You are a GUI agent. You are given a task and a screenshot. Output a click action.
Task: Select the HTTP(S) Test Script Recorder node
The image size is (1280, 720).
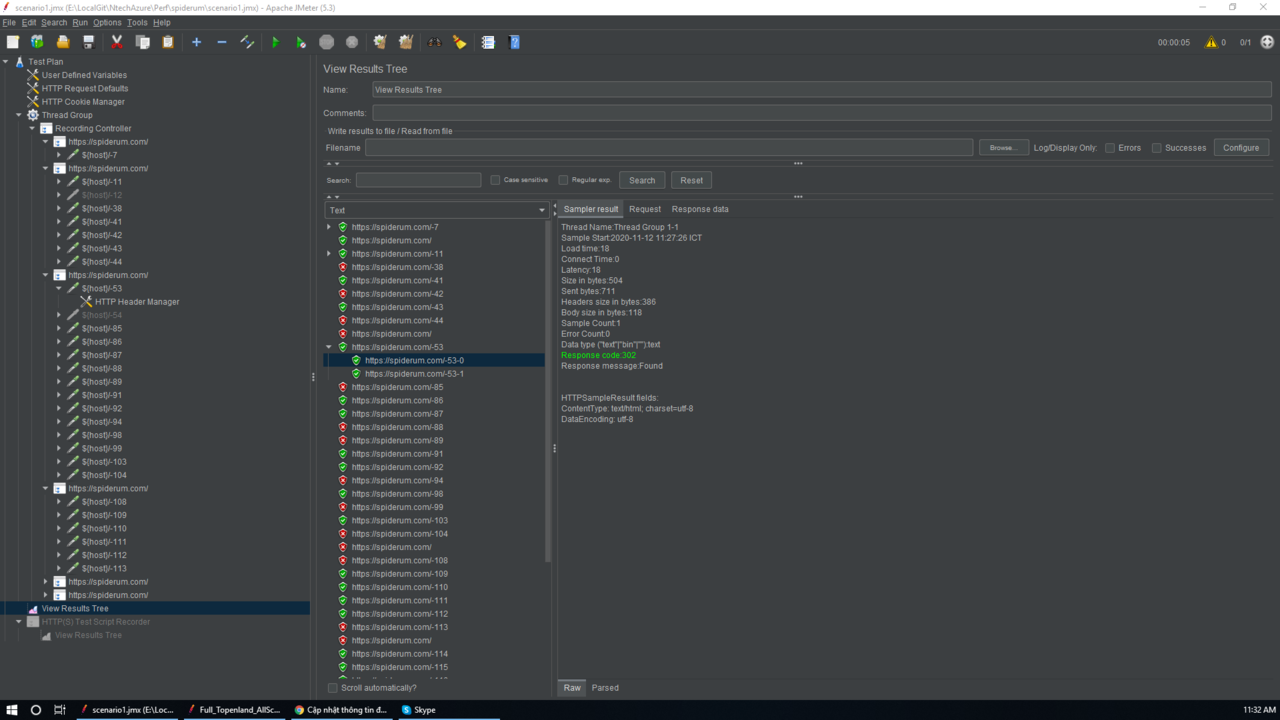coord(96,622)
